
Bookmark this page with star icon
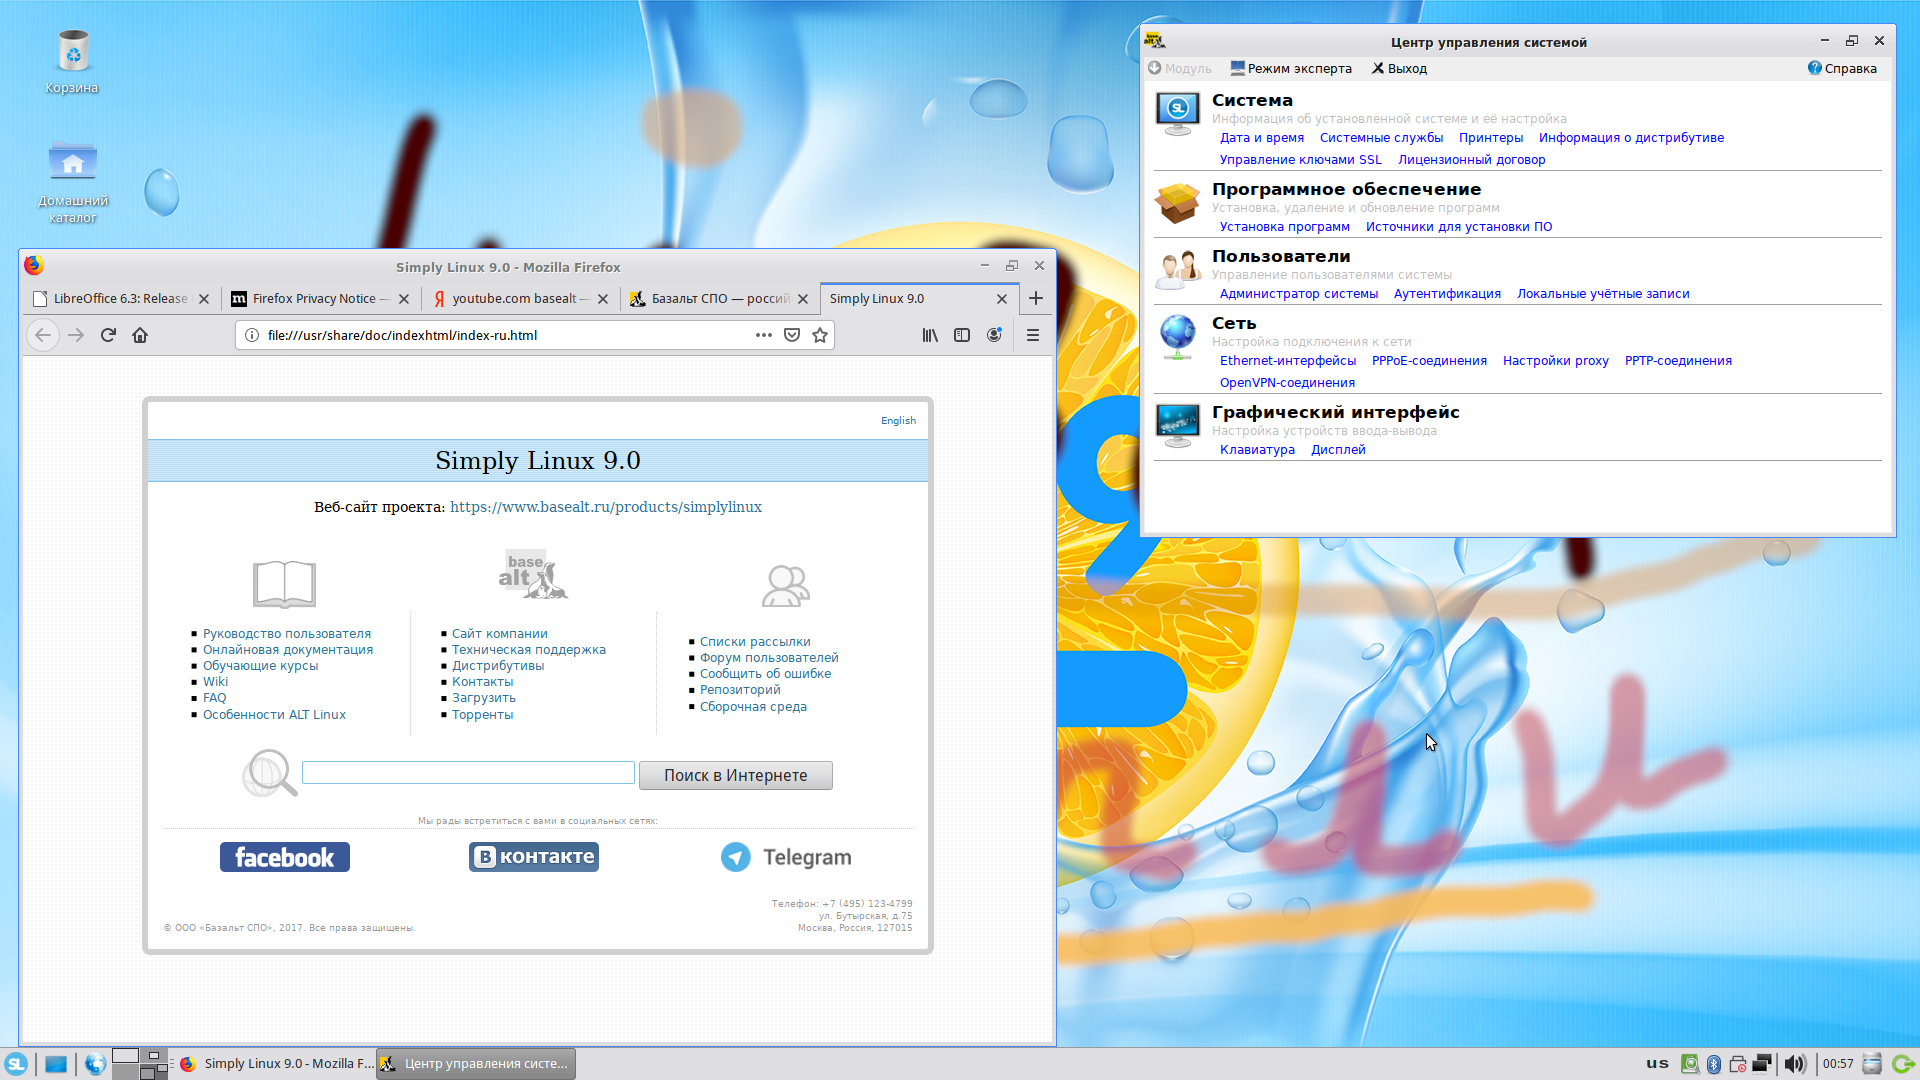pos(820,335)
